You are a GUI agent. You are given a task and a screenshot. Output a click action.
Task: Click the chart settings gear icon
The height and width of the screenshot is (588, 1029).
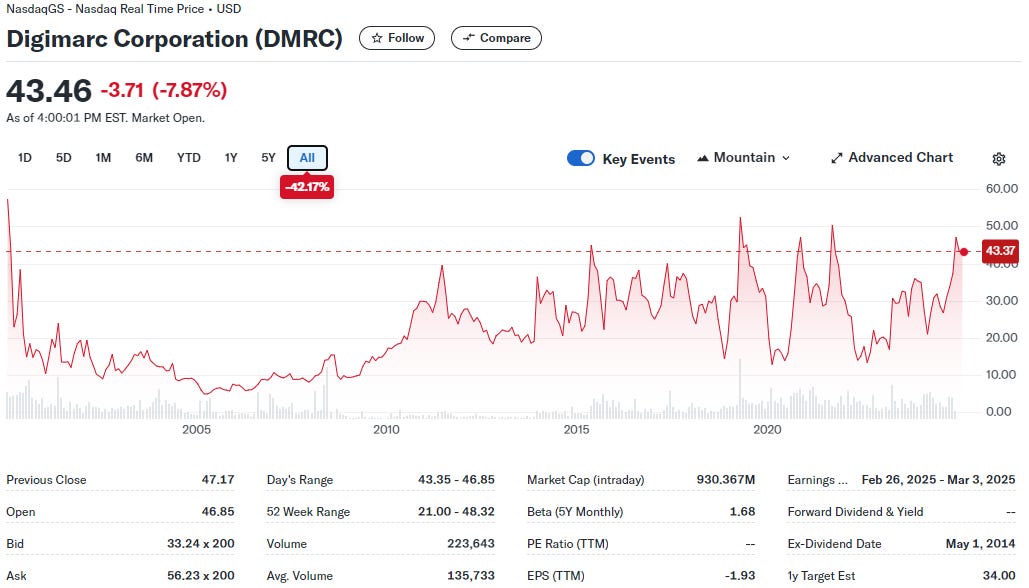[x=998, y=159]
